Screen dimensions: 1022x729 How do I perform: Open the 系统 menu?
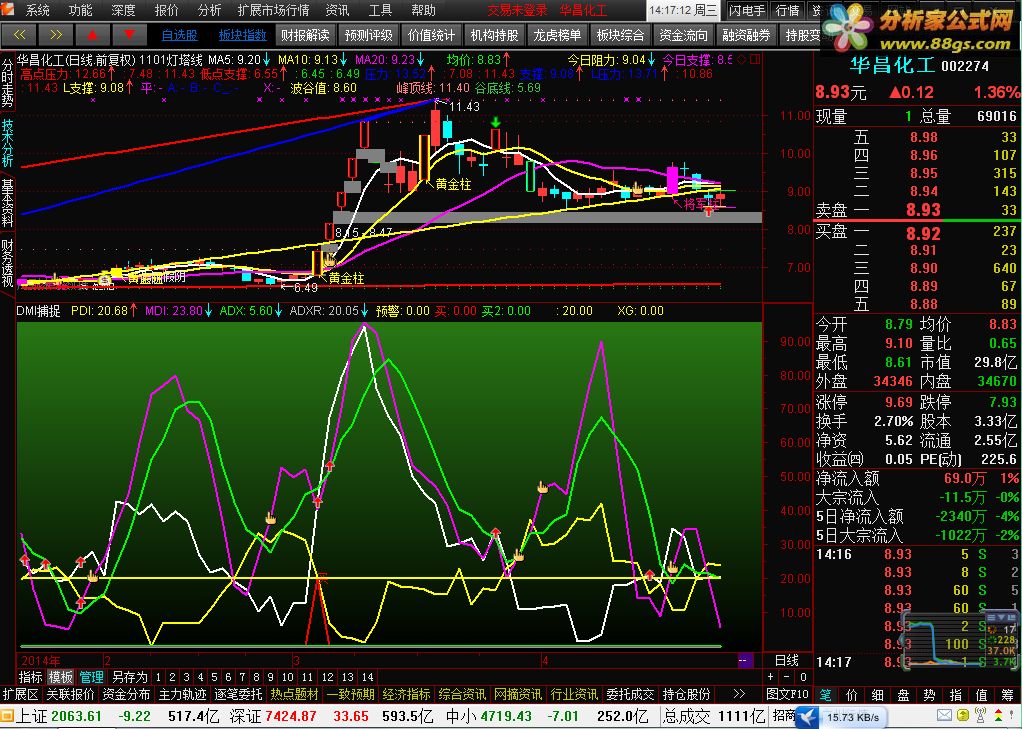pos(38,10)
